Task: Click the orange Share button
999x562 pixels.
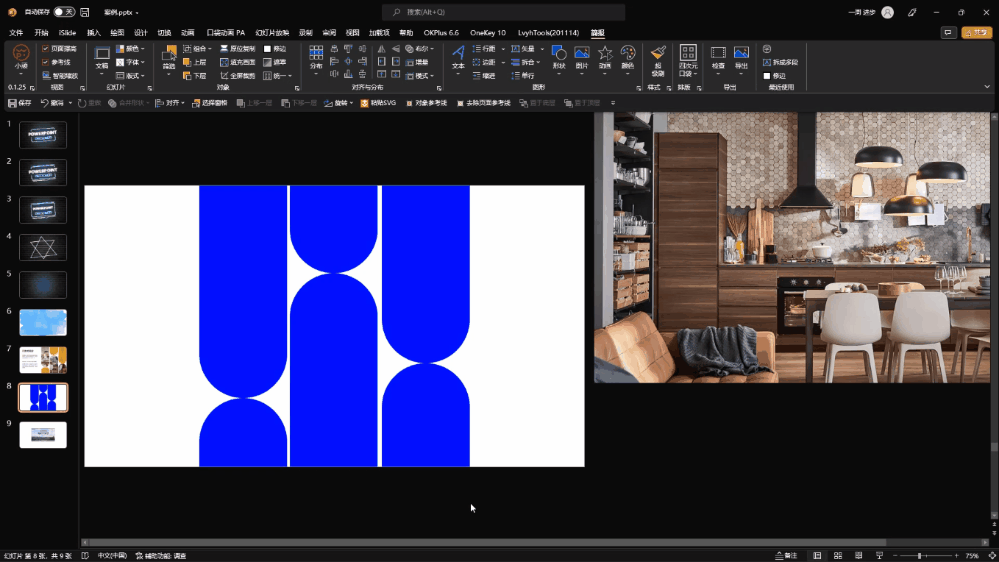Action: (977, 32)
